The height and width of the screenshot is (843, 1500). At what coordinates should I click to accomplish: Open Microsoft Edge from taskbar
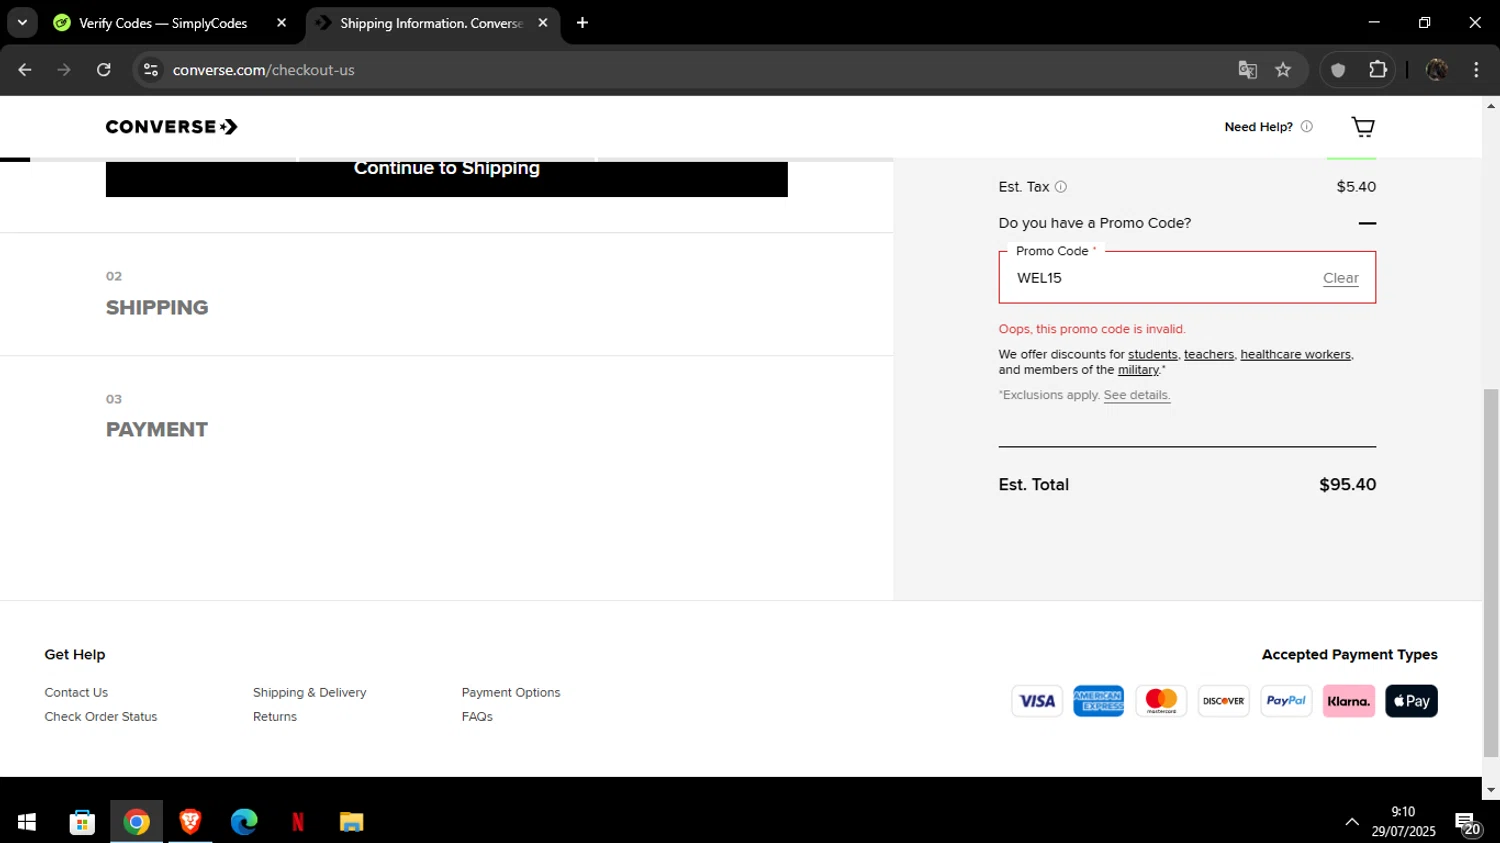244,822
